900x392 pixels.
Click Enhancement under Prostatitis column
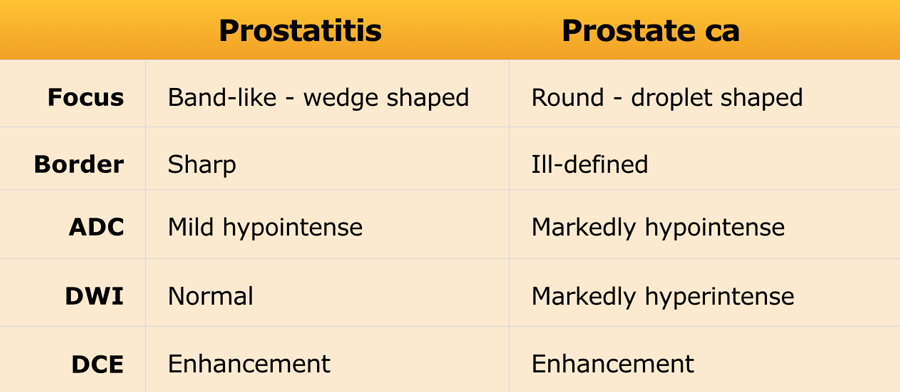pos(249,364)
